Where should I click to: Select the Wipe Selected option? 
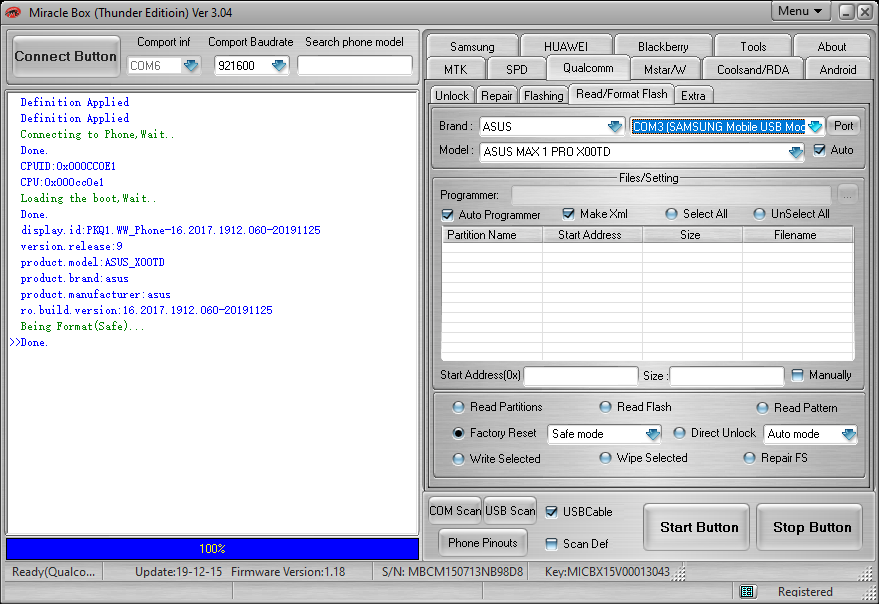[605, 458]
